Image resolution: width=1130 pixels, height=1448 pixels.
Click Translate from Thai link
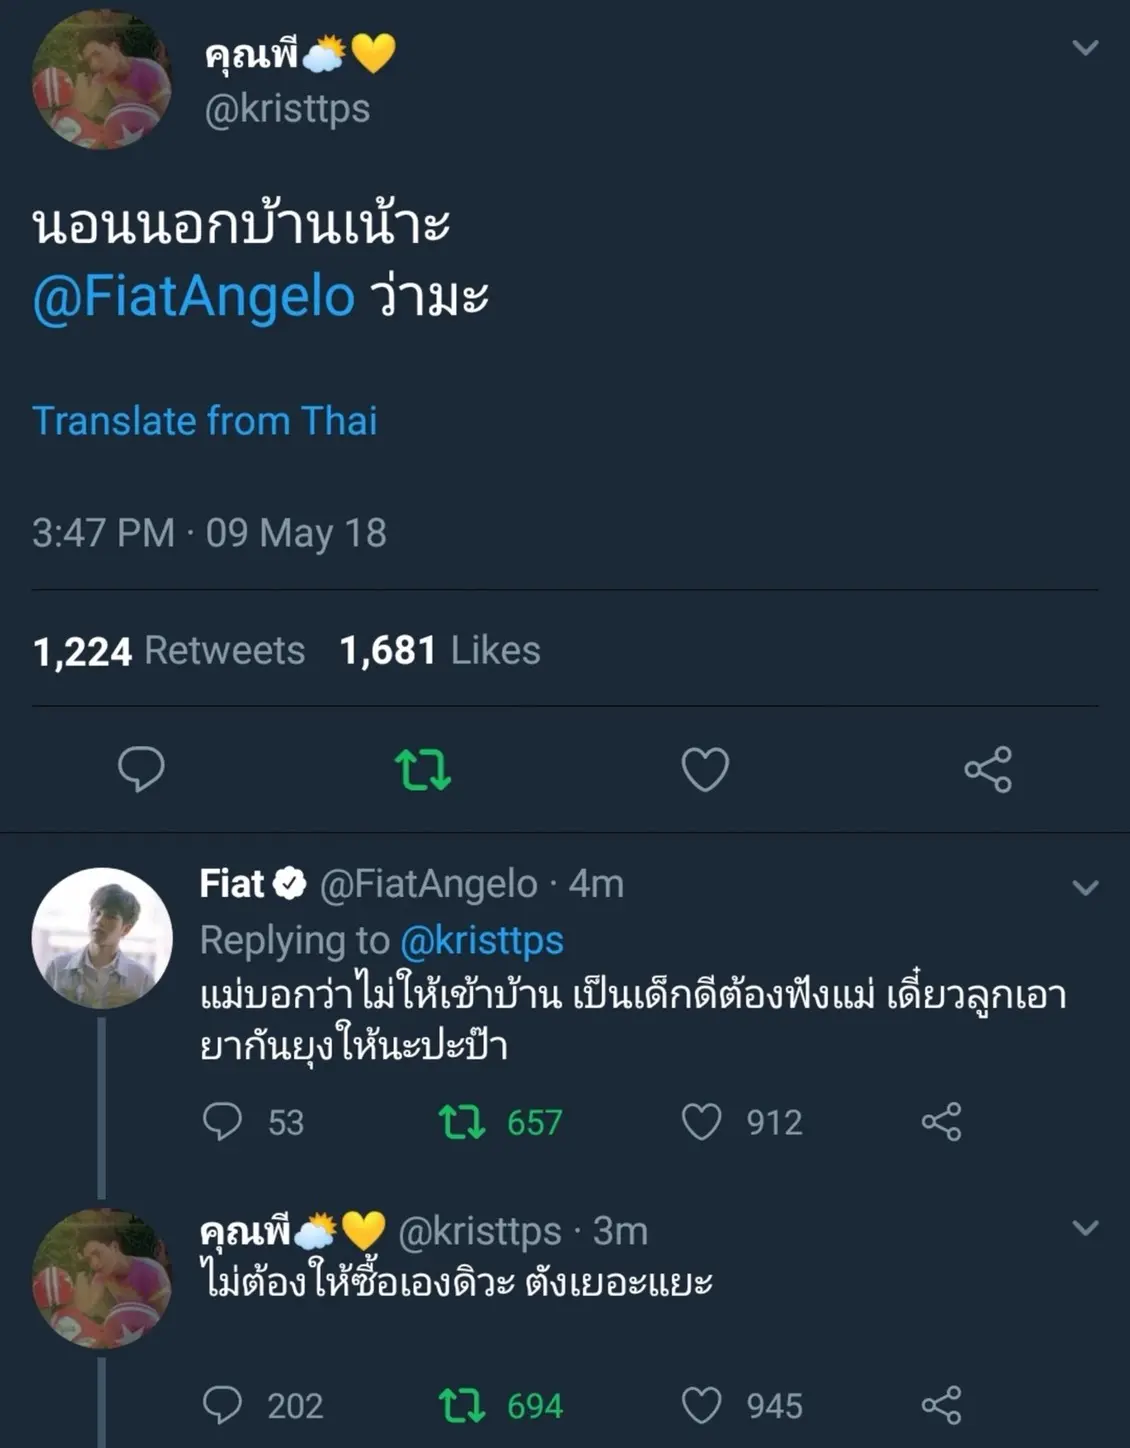(205, 421)
